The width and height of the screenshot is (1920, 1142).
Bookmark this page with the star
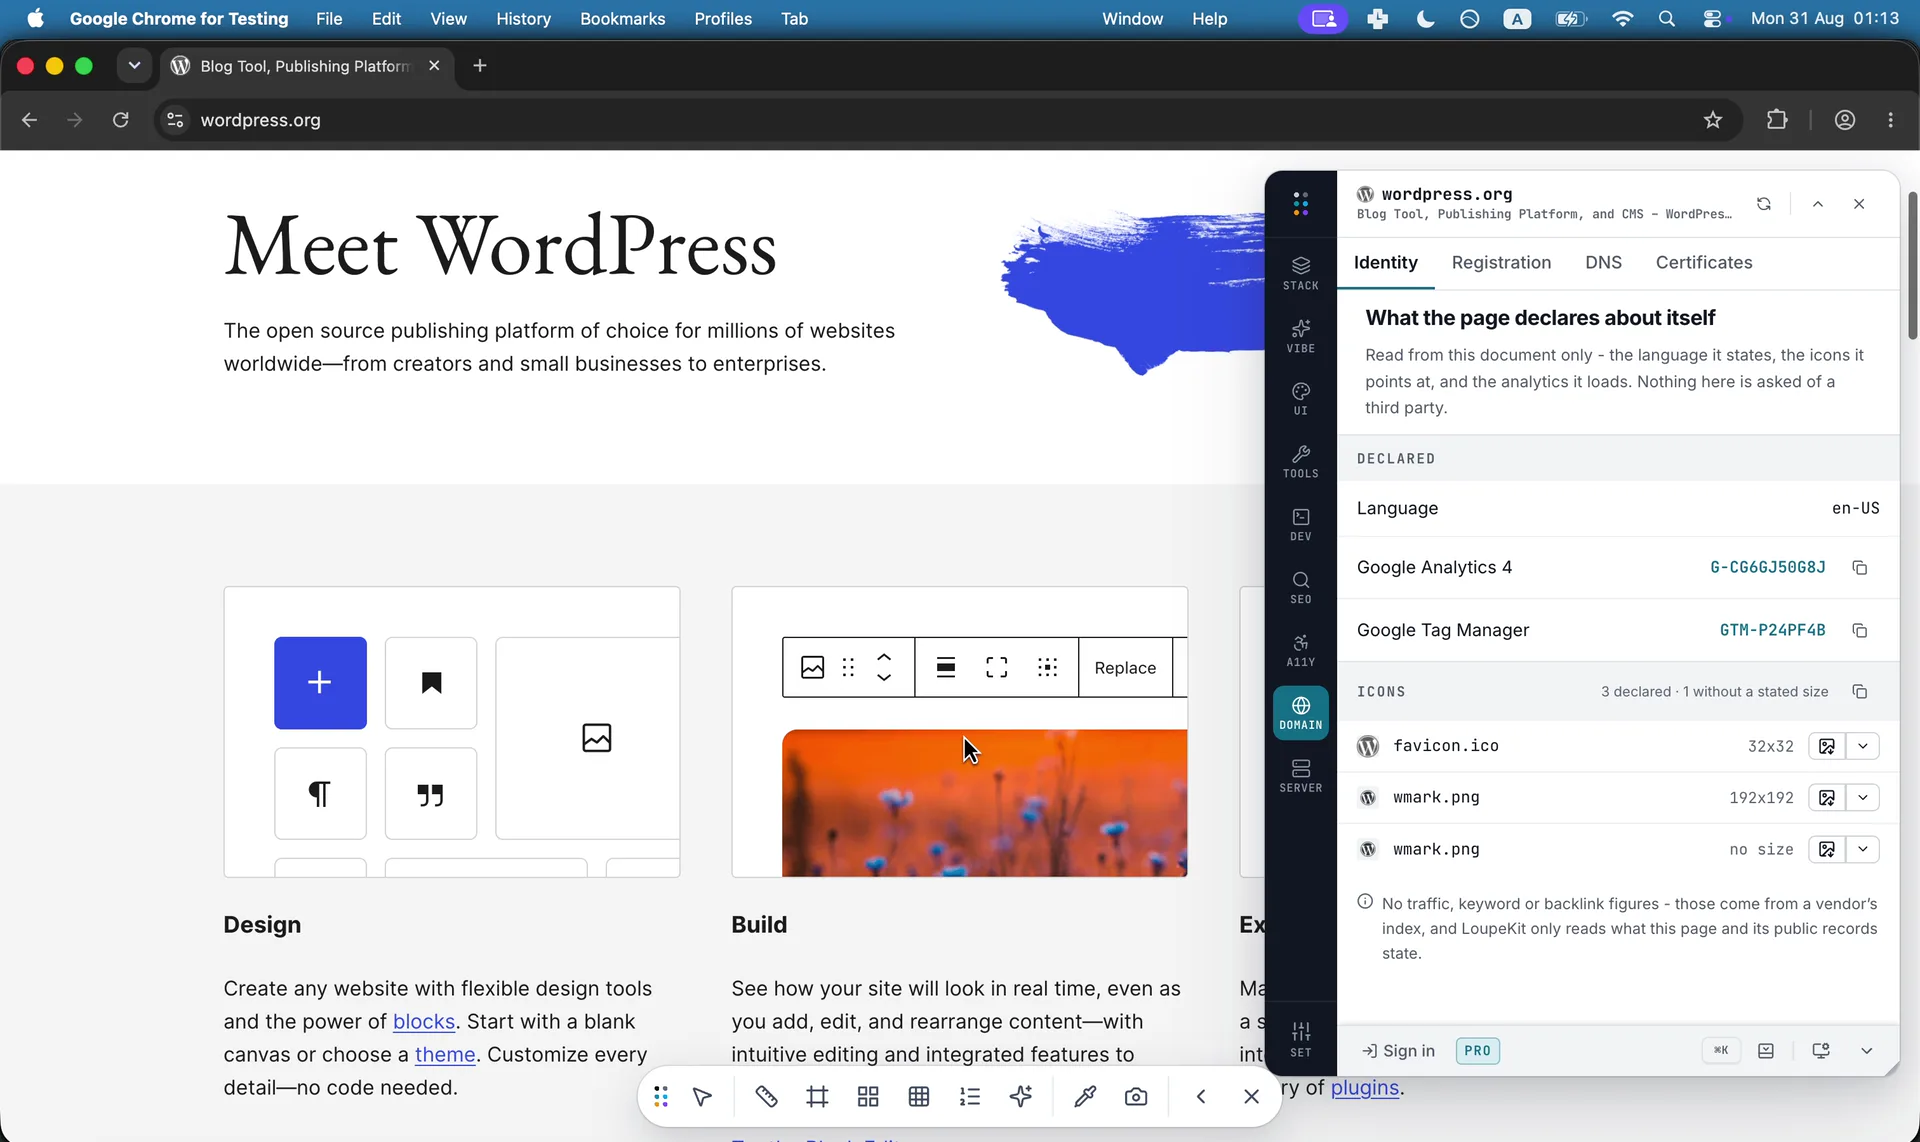click(1713, 120)
